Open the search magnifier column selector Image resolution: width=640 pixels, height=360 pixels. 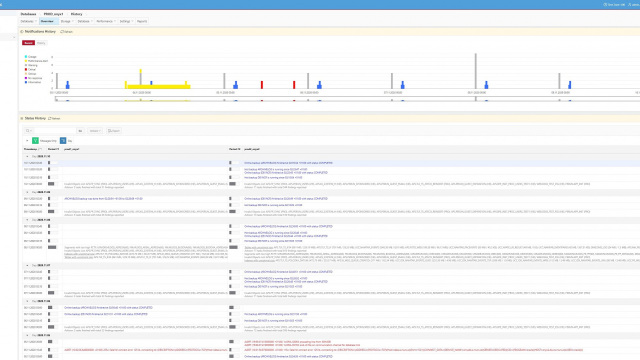[29, 131]
